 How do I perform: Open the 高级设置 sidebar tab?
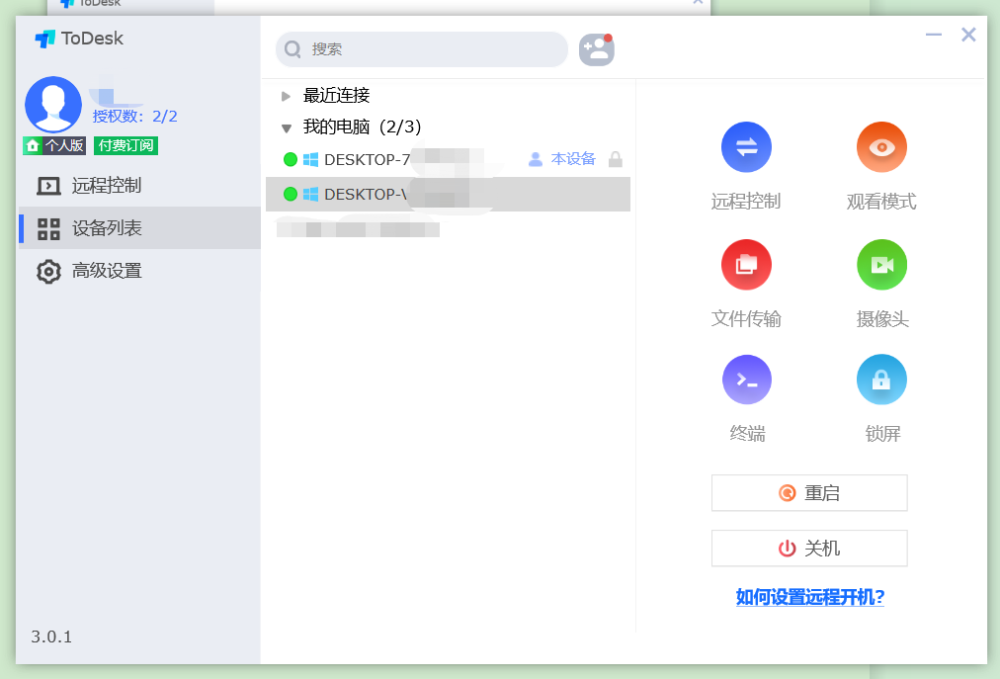[139, 271]
